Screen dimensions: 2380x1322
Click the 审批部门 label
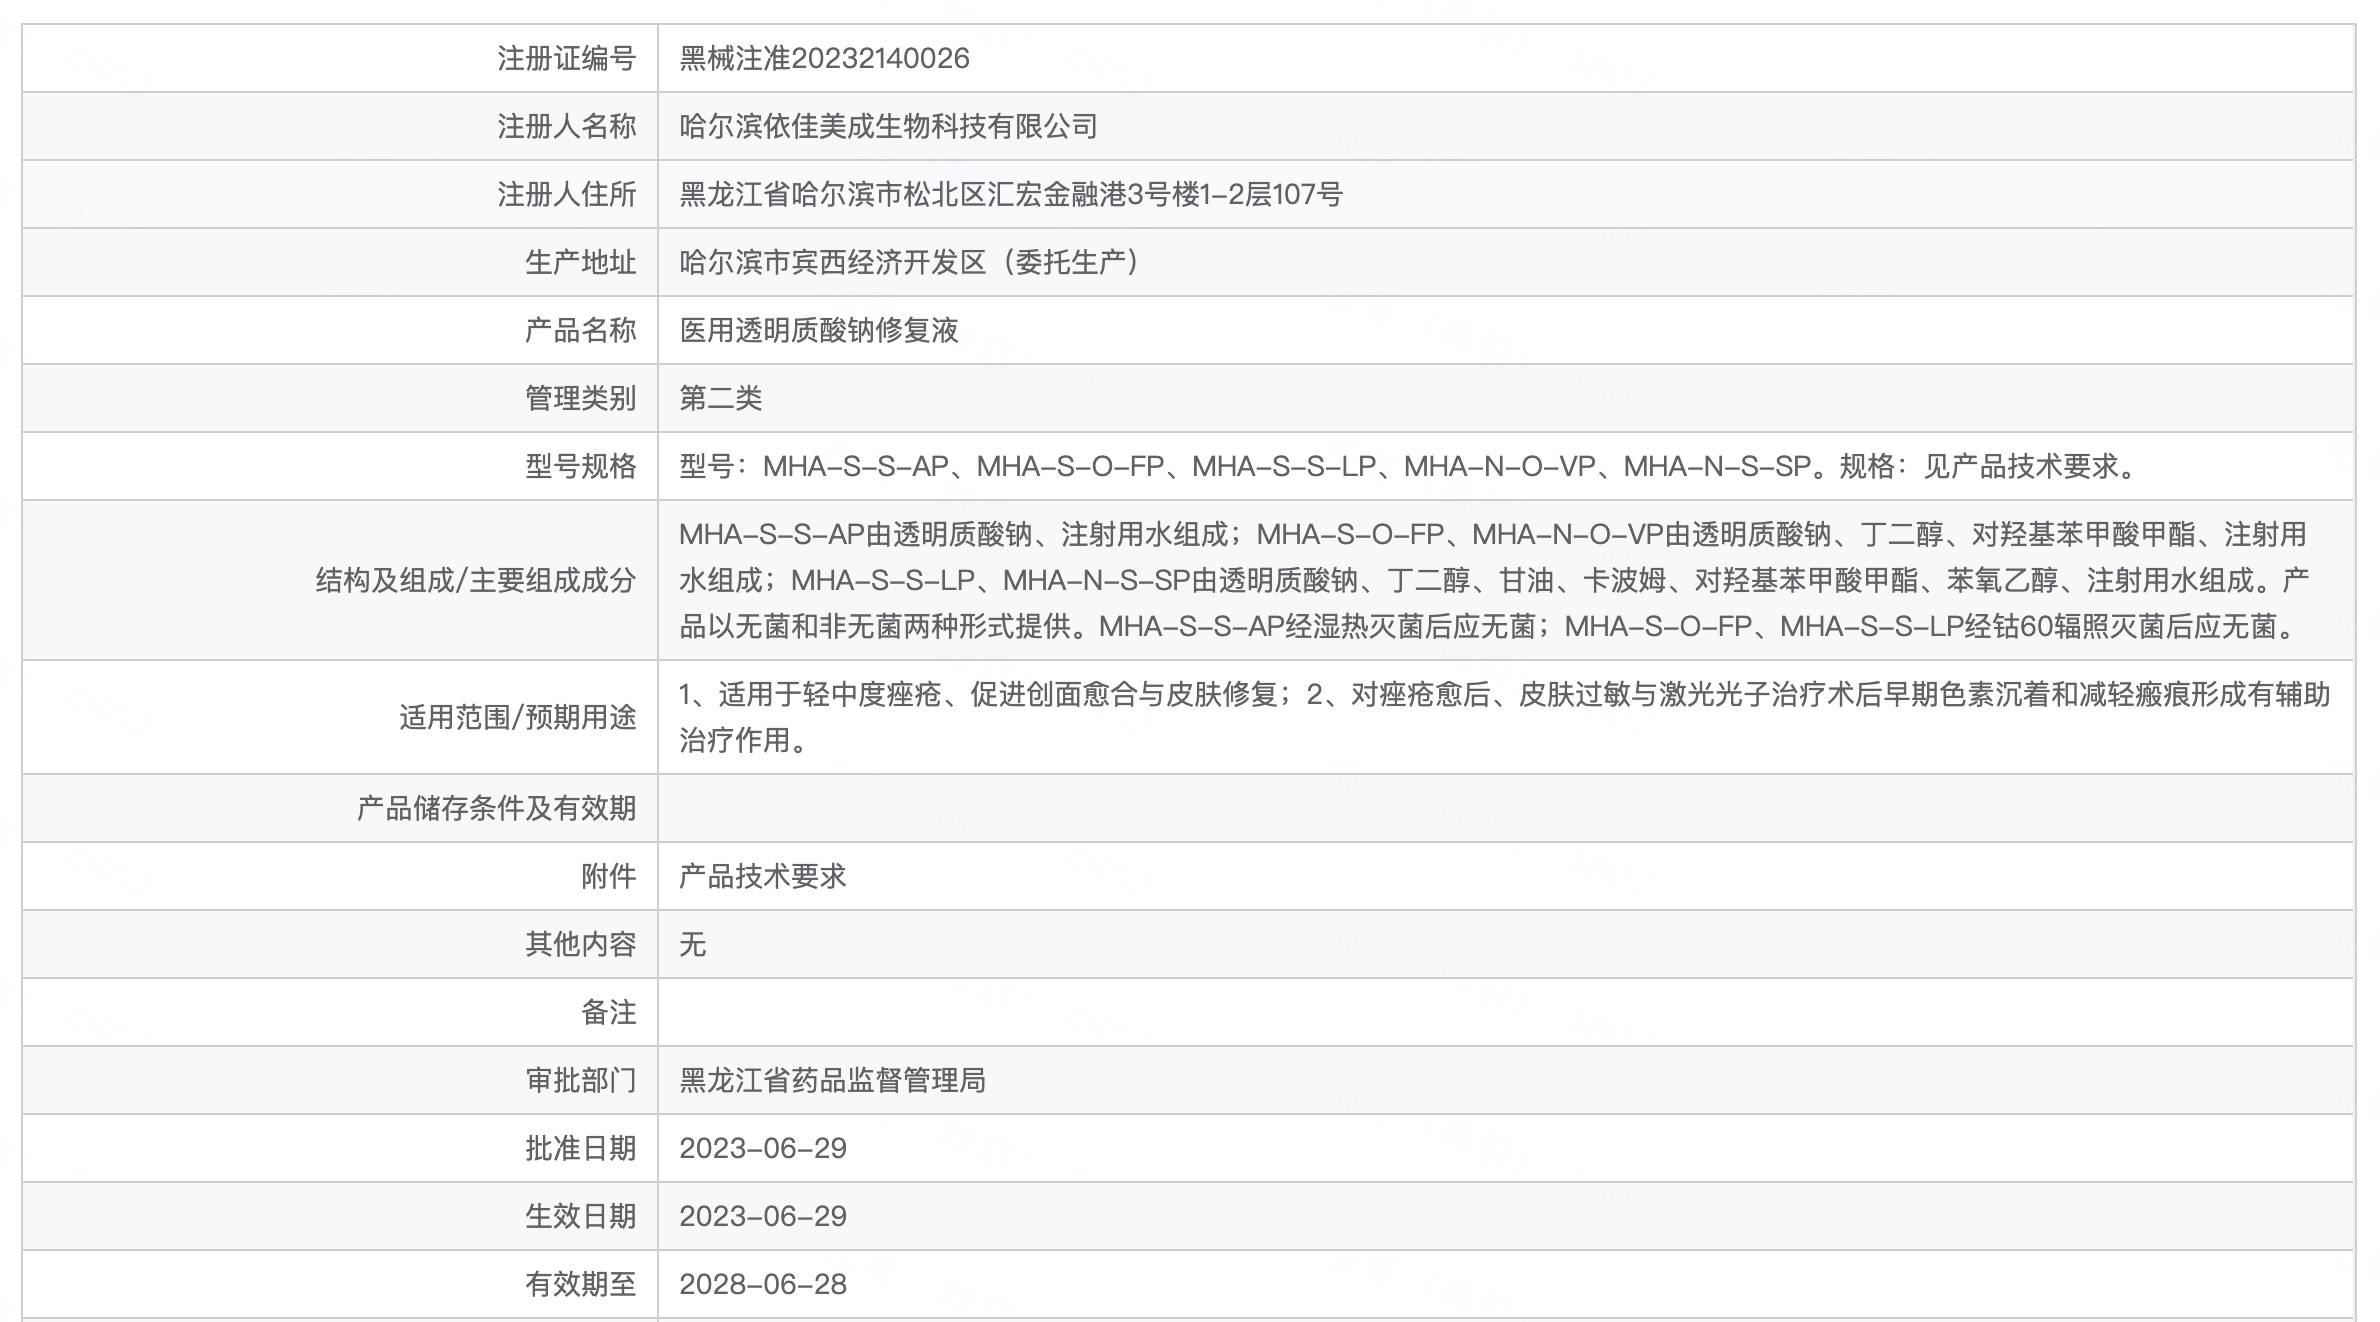[581, 1080]
